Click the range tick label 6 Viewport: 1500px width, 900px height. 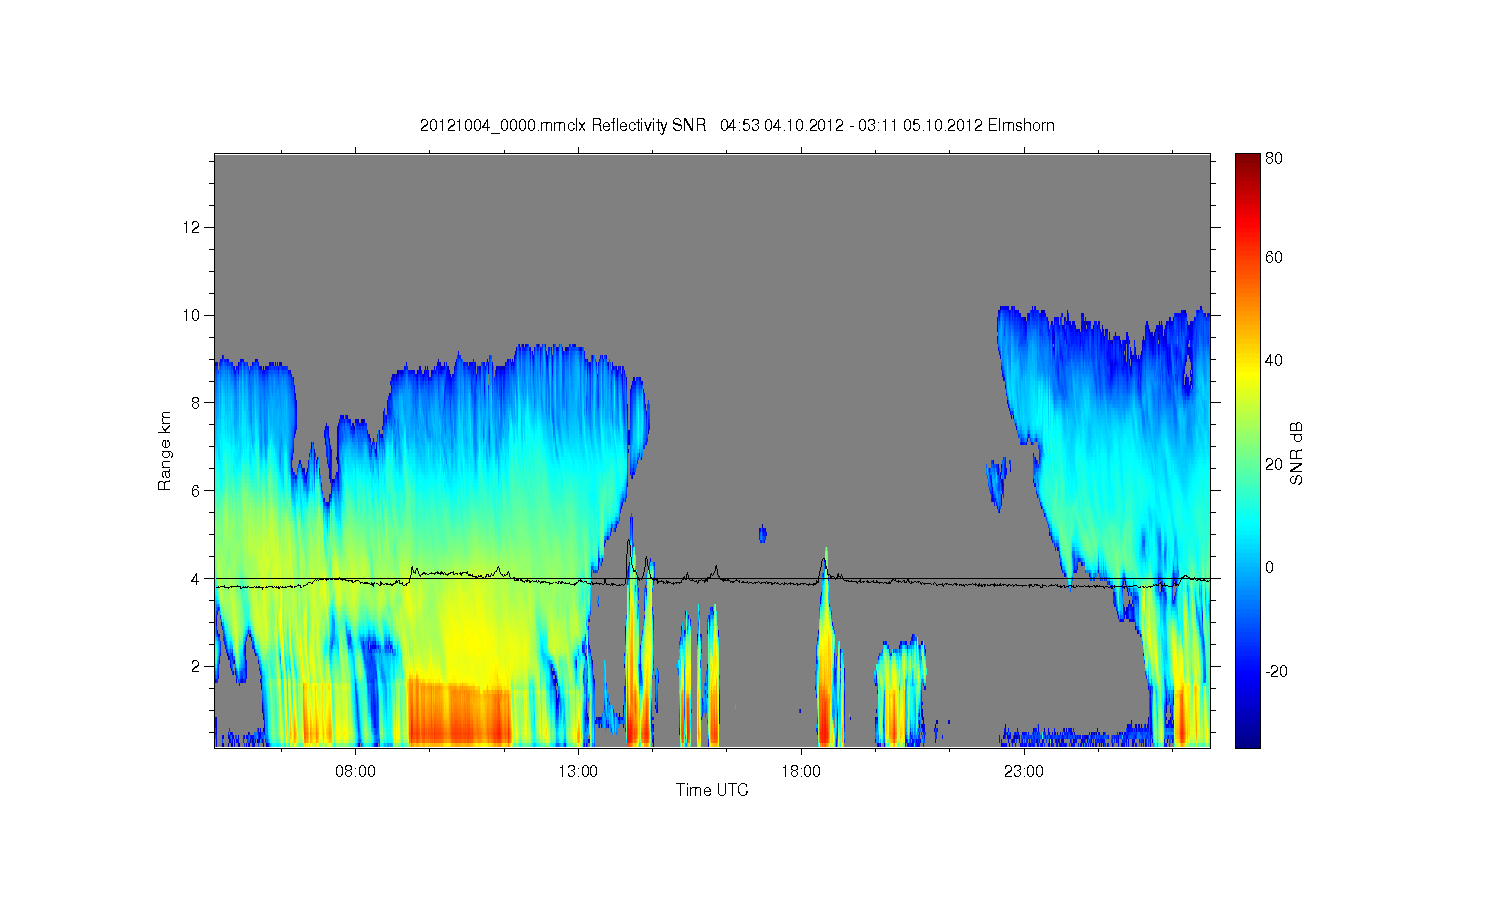pos(198,490)
